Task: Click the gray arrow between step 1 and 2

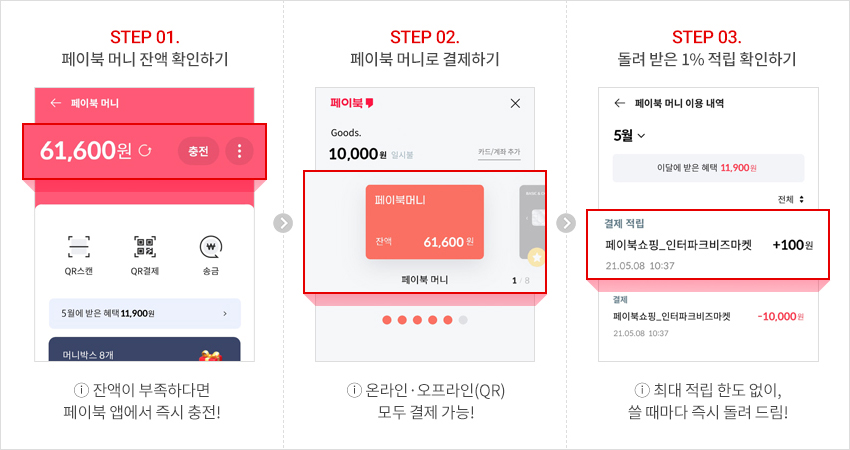Action: pos(283,223)
